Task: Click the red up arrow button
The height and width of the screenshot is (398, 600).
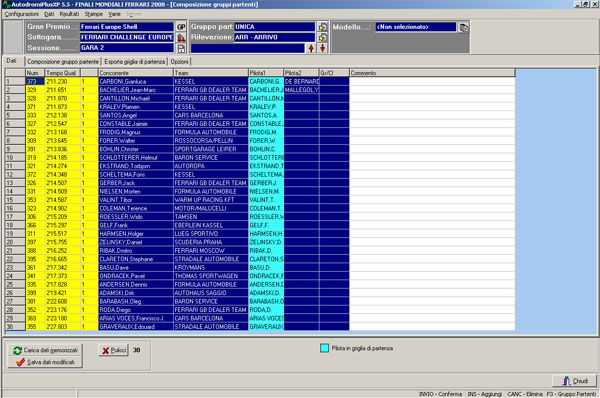Action: pyautogui.click(x=311, y=48)
